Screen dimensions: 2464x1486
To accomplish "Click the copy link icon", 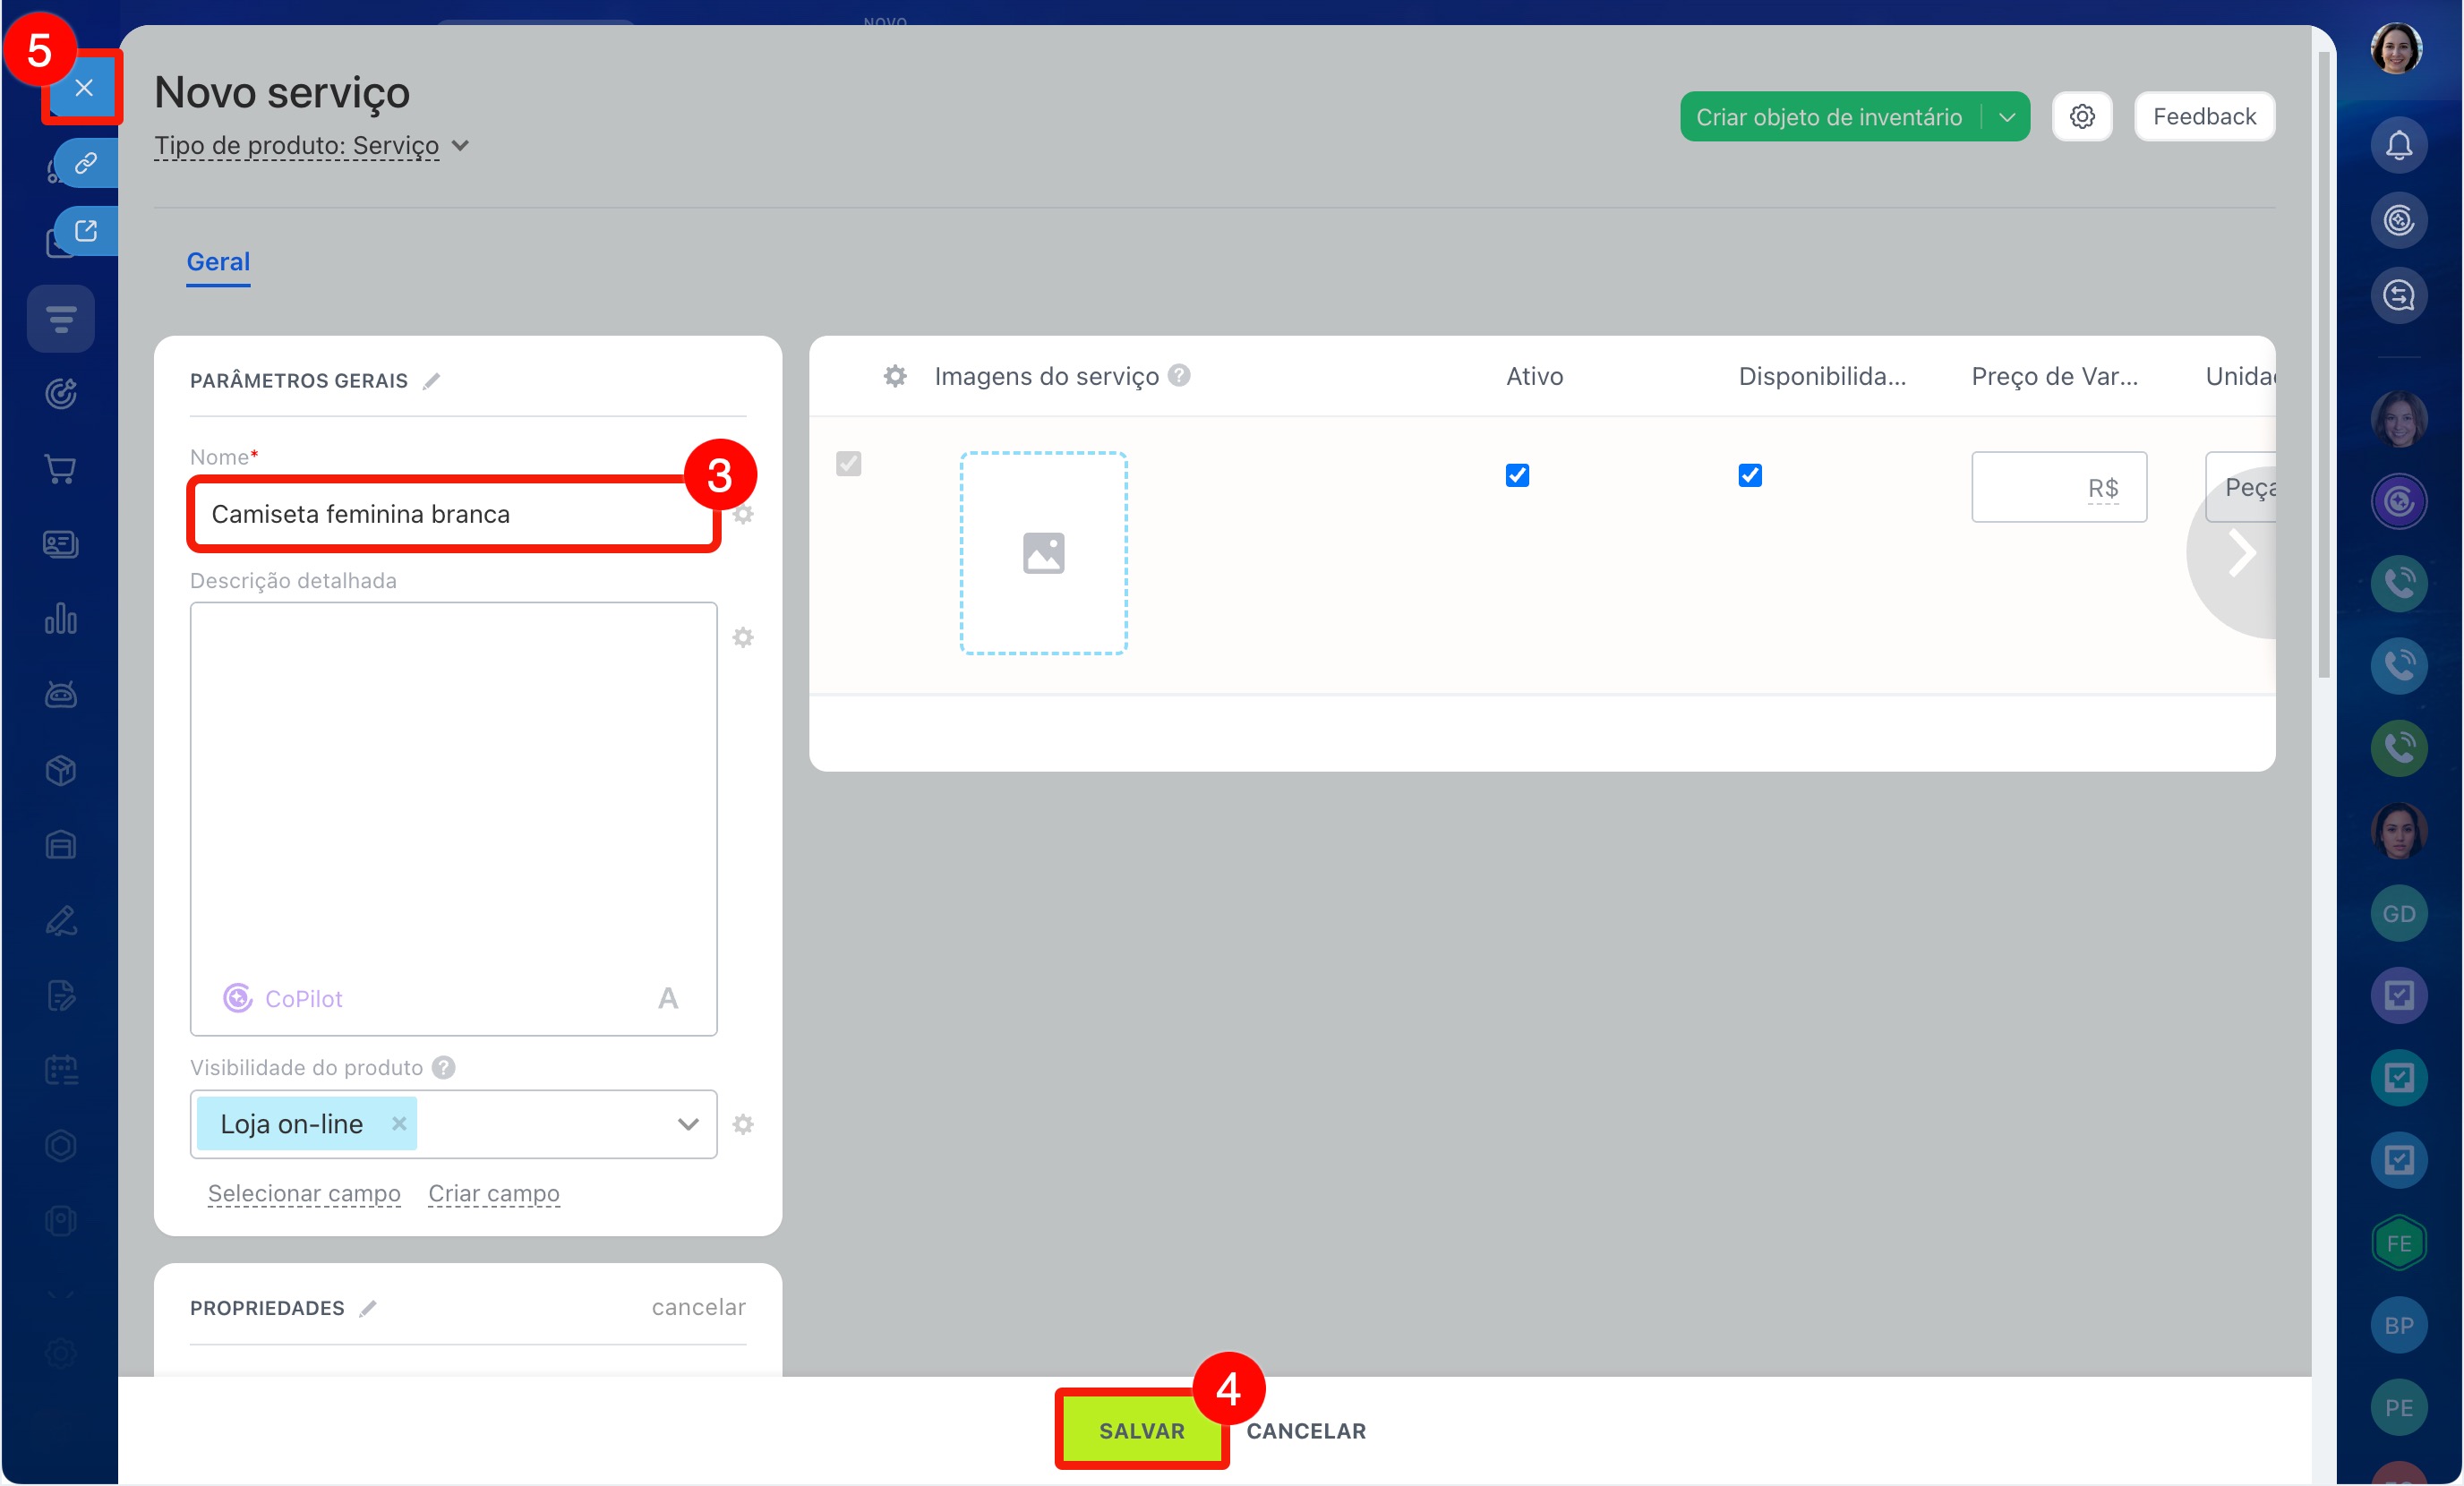I will pyautogui.click(x=86, y=163).
